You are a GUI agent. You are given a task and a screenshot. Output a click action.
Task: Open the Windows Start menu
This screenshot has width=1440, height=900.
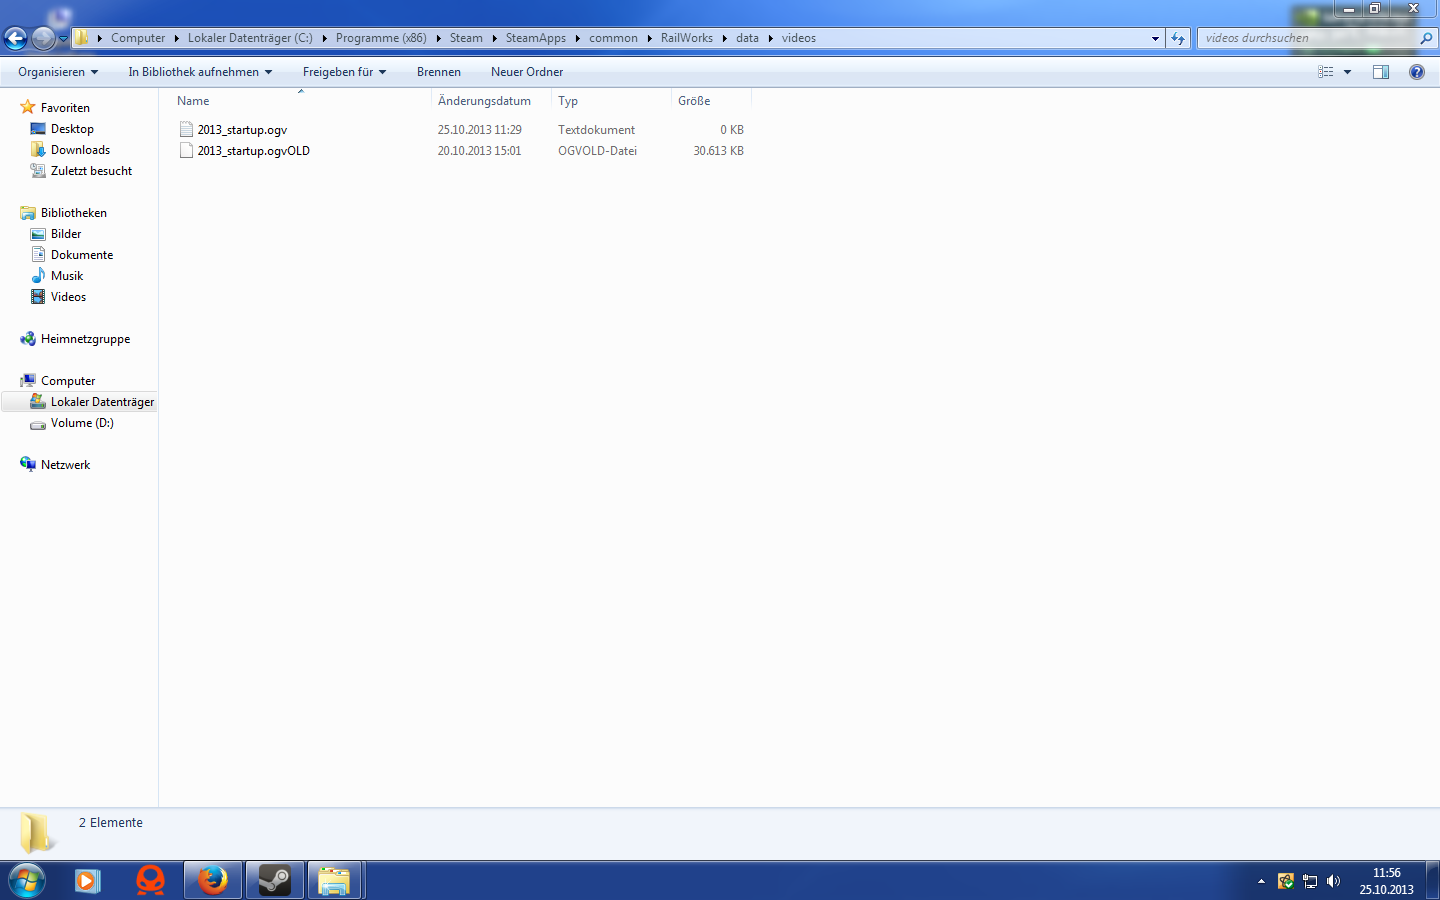(x=27, y=881)
